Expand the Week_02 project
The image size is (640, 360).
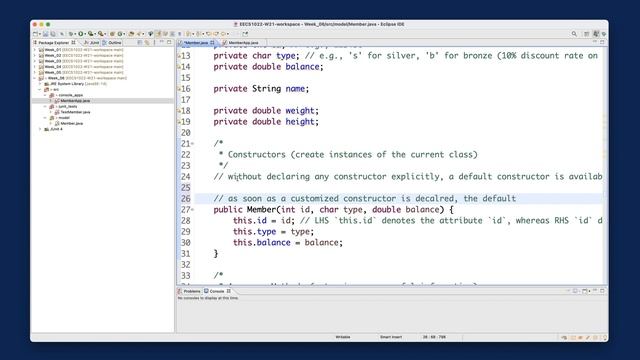click(35, 56)
